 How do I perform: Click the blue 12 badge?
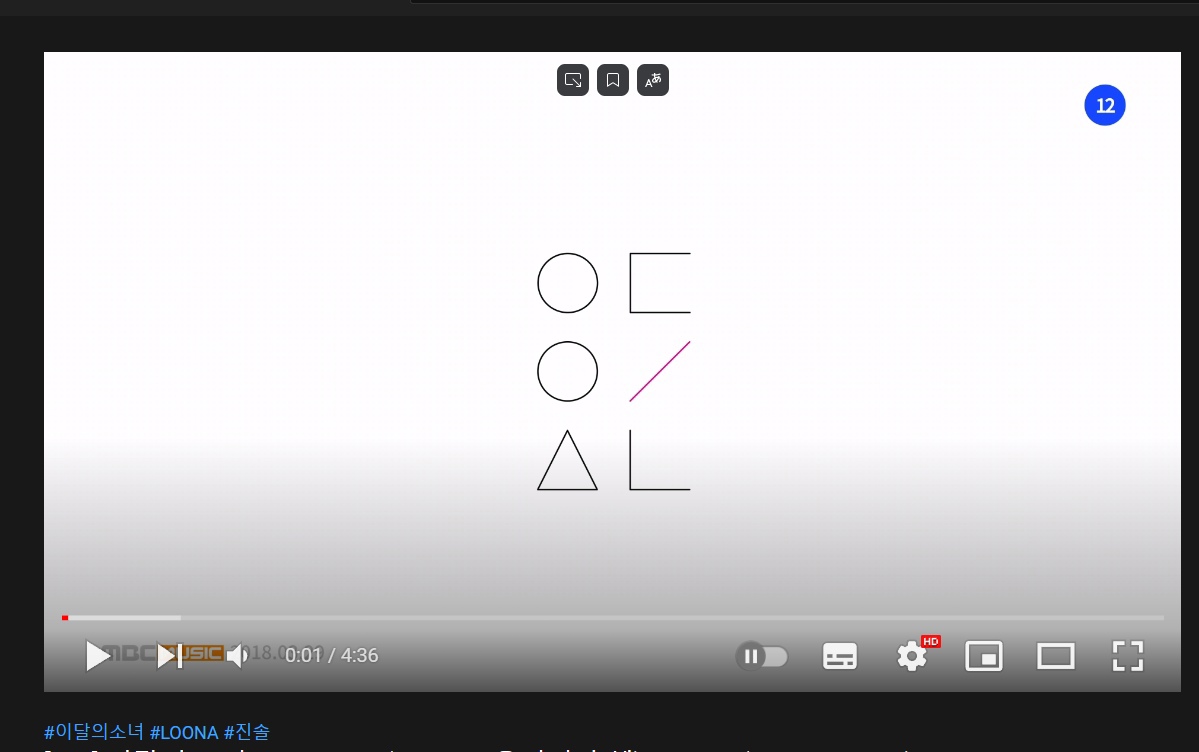(1105, 106)
